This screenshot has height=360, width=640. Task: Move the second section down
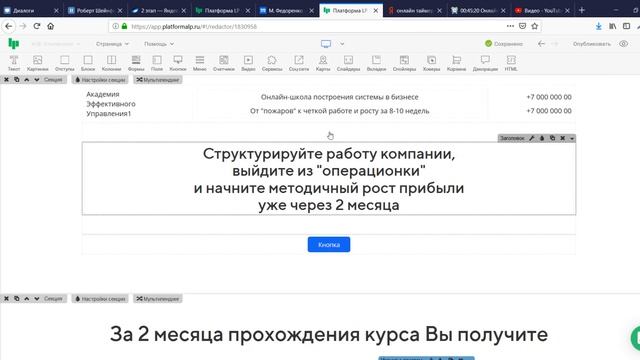37,299
